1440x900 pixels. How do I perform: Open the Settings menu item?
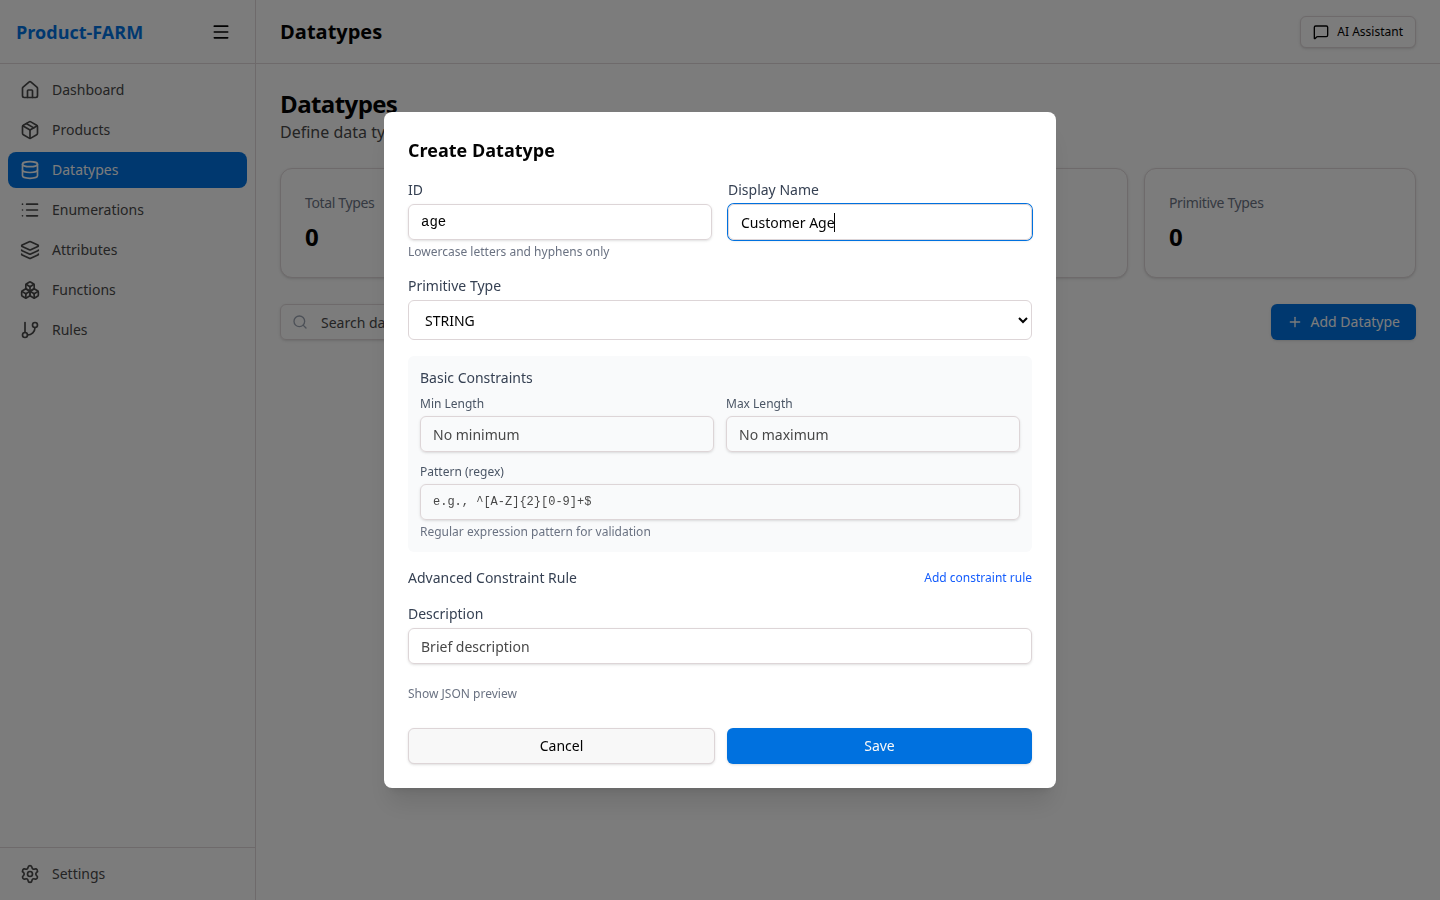click(x=78, y=873)
